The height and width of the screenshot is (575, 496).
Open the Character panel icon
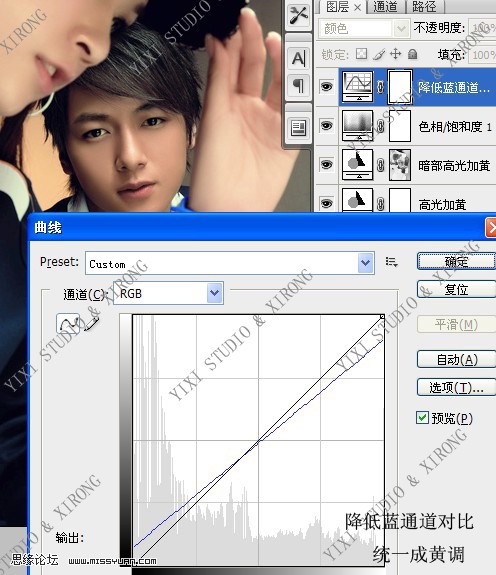(298, 58)
